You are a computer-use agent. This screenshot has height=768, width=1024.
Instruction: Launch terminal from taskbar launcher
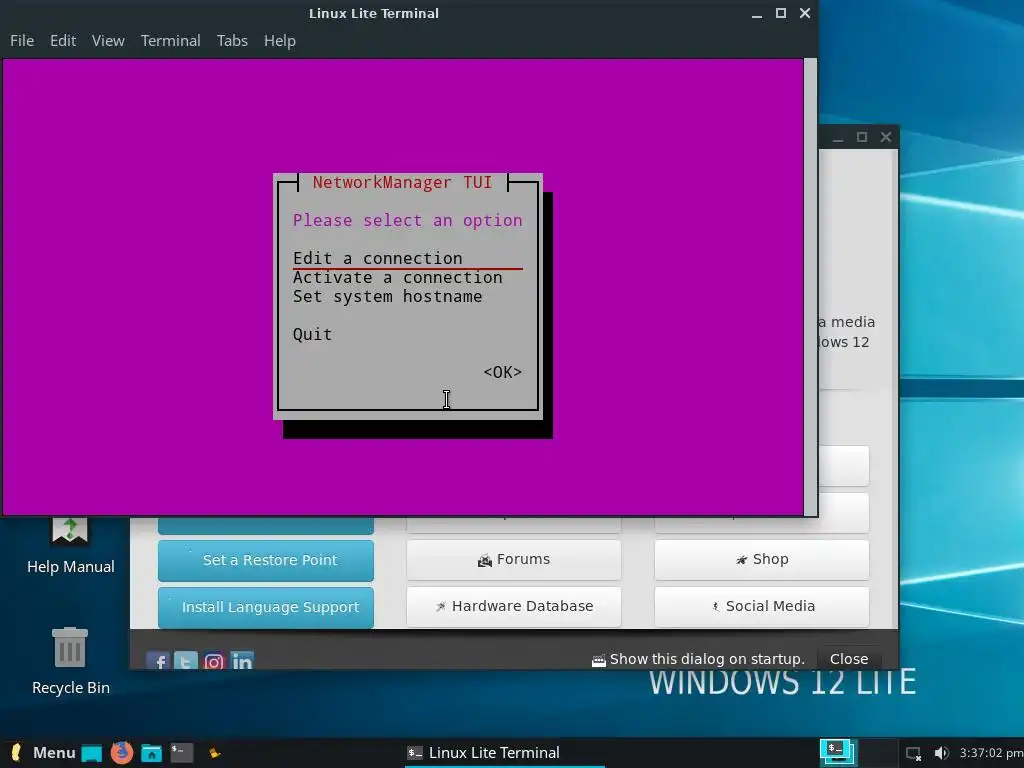tap(182, 753)
